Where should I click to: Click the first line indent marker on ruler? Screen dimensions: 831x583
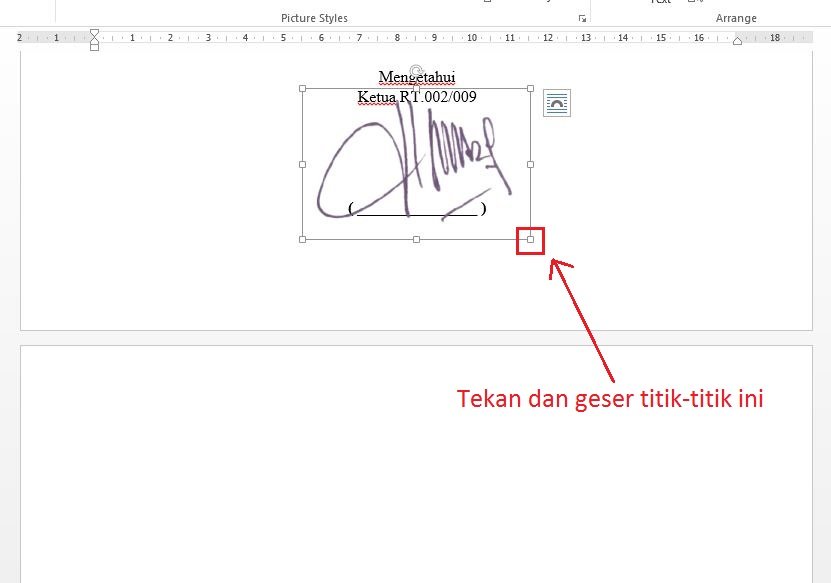tap(94, 33)
